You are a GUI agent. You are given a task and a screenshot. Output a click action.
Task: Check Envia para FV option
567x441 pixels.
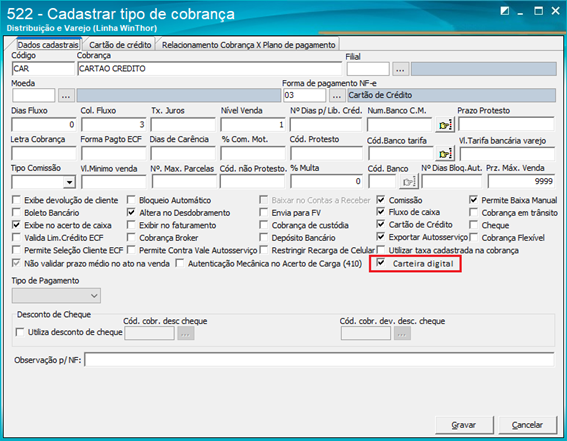264,212
